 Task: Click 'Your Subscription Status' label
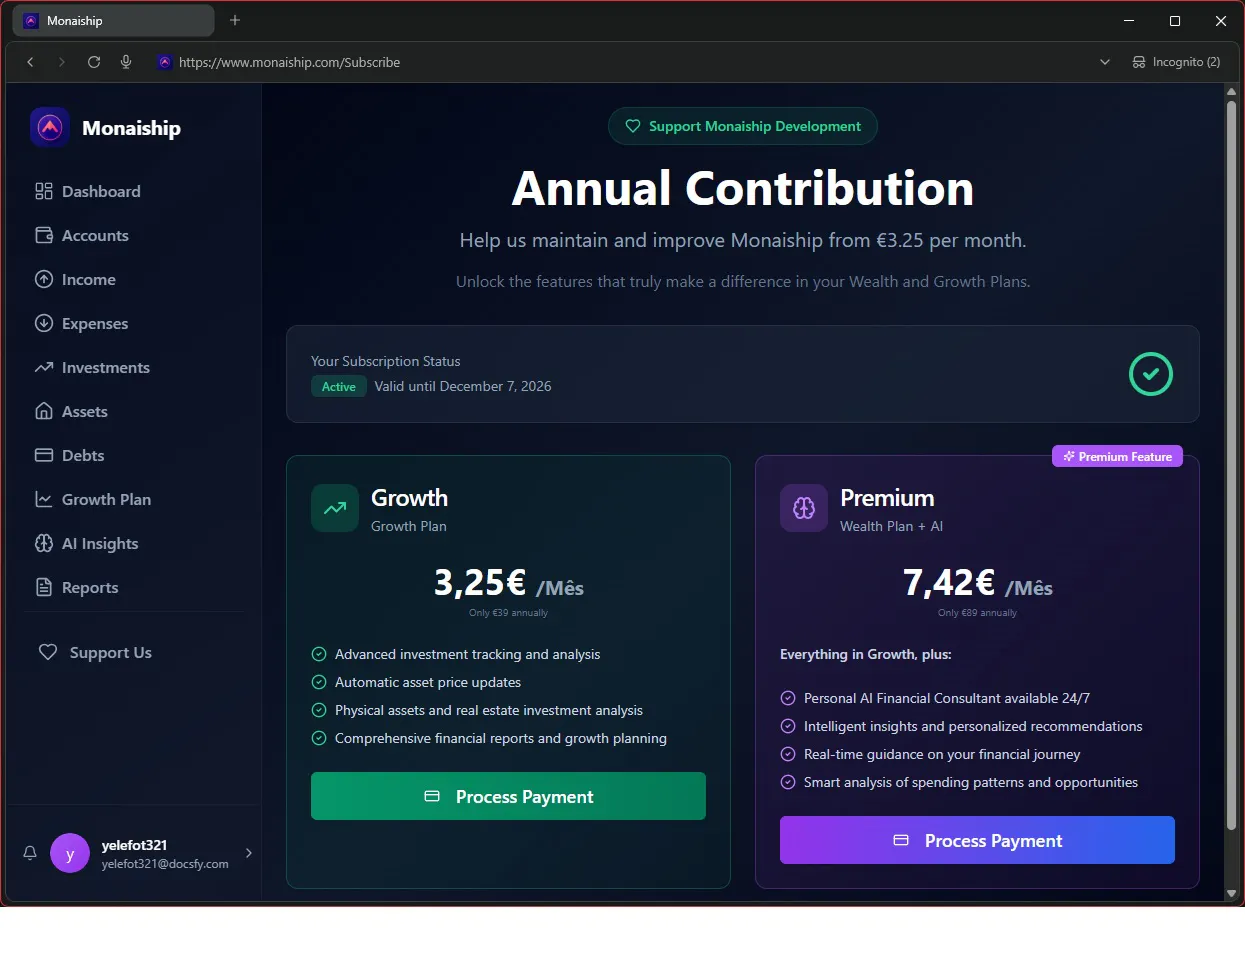click(386, 361)
